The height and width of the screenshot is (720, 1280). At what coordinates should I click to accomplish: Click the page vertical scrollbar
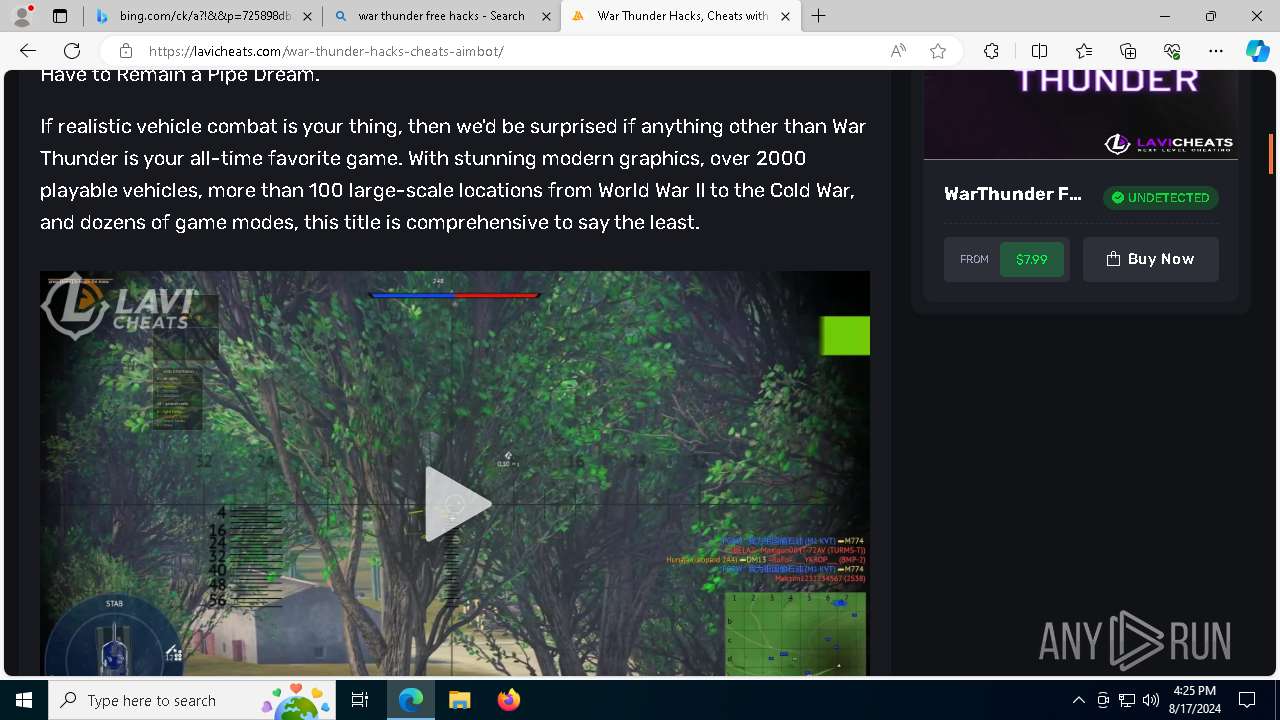point(1271,155)
